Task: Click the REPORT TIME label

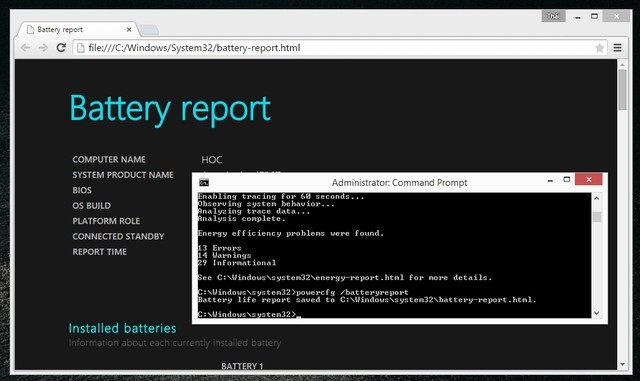Action: 100,252
